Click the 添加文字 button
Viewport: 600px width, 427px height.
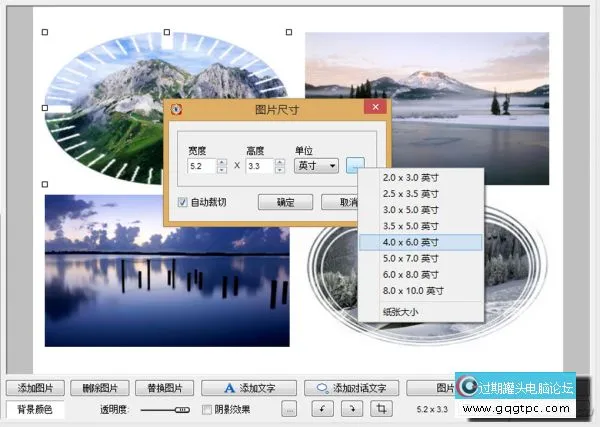coord(249,388)
